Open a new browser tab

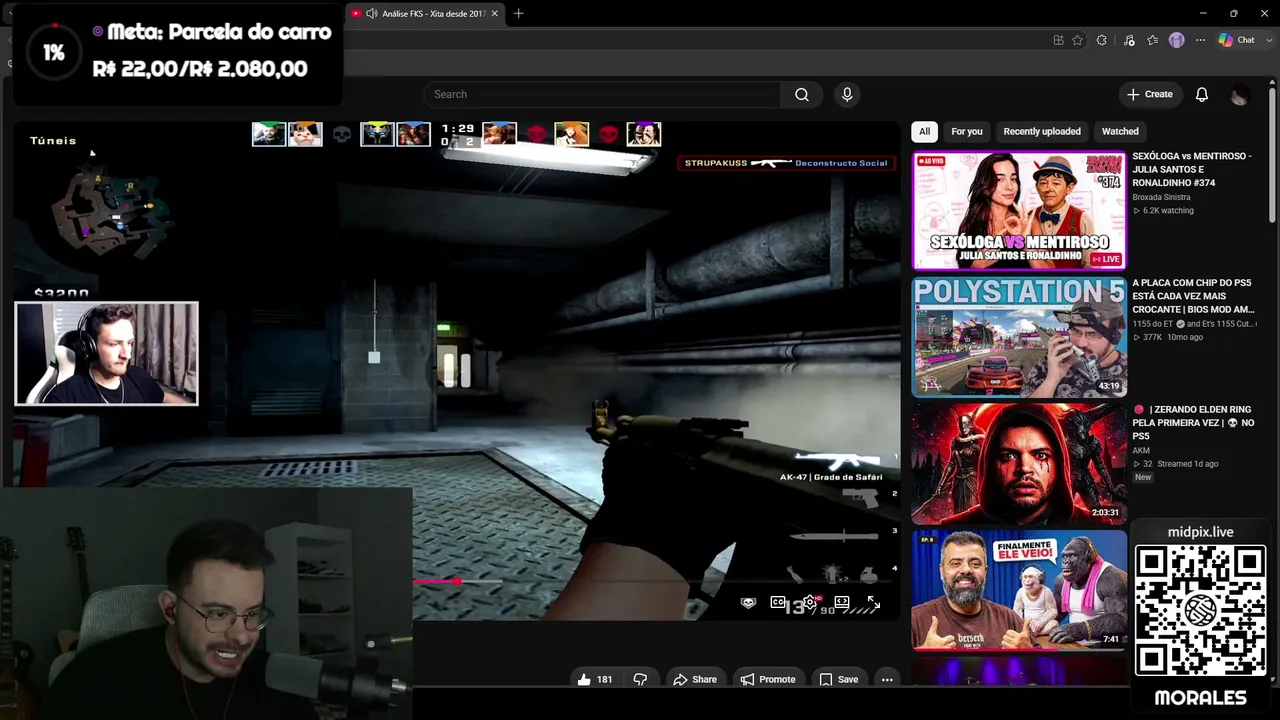[x=518, y=14]
